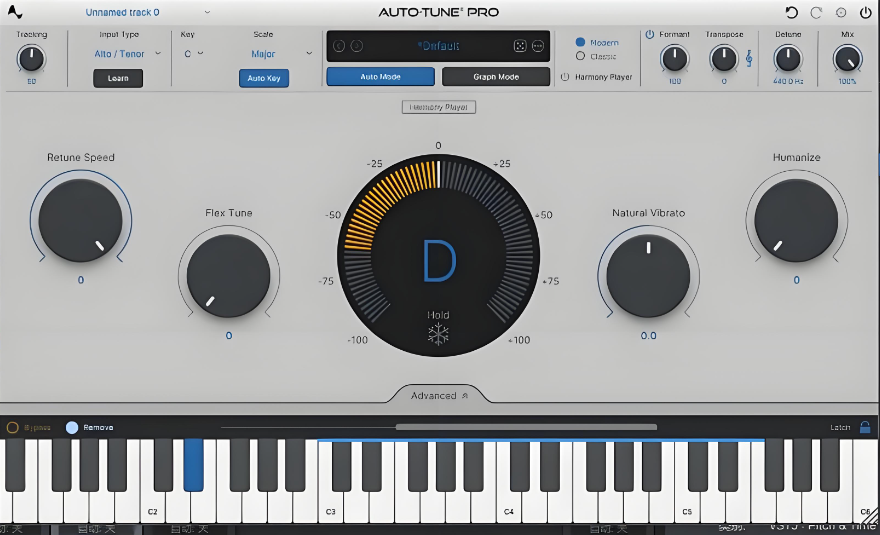The image size is (880, 535).
Task: Click the Tracking knob
Action: coord(31,59)
